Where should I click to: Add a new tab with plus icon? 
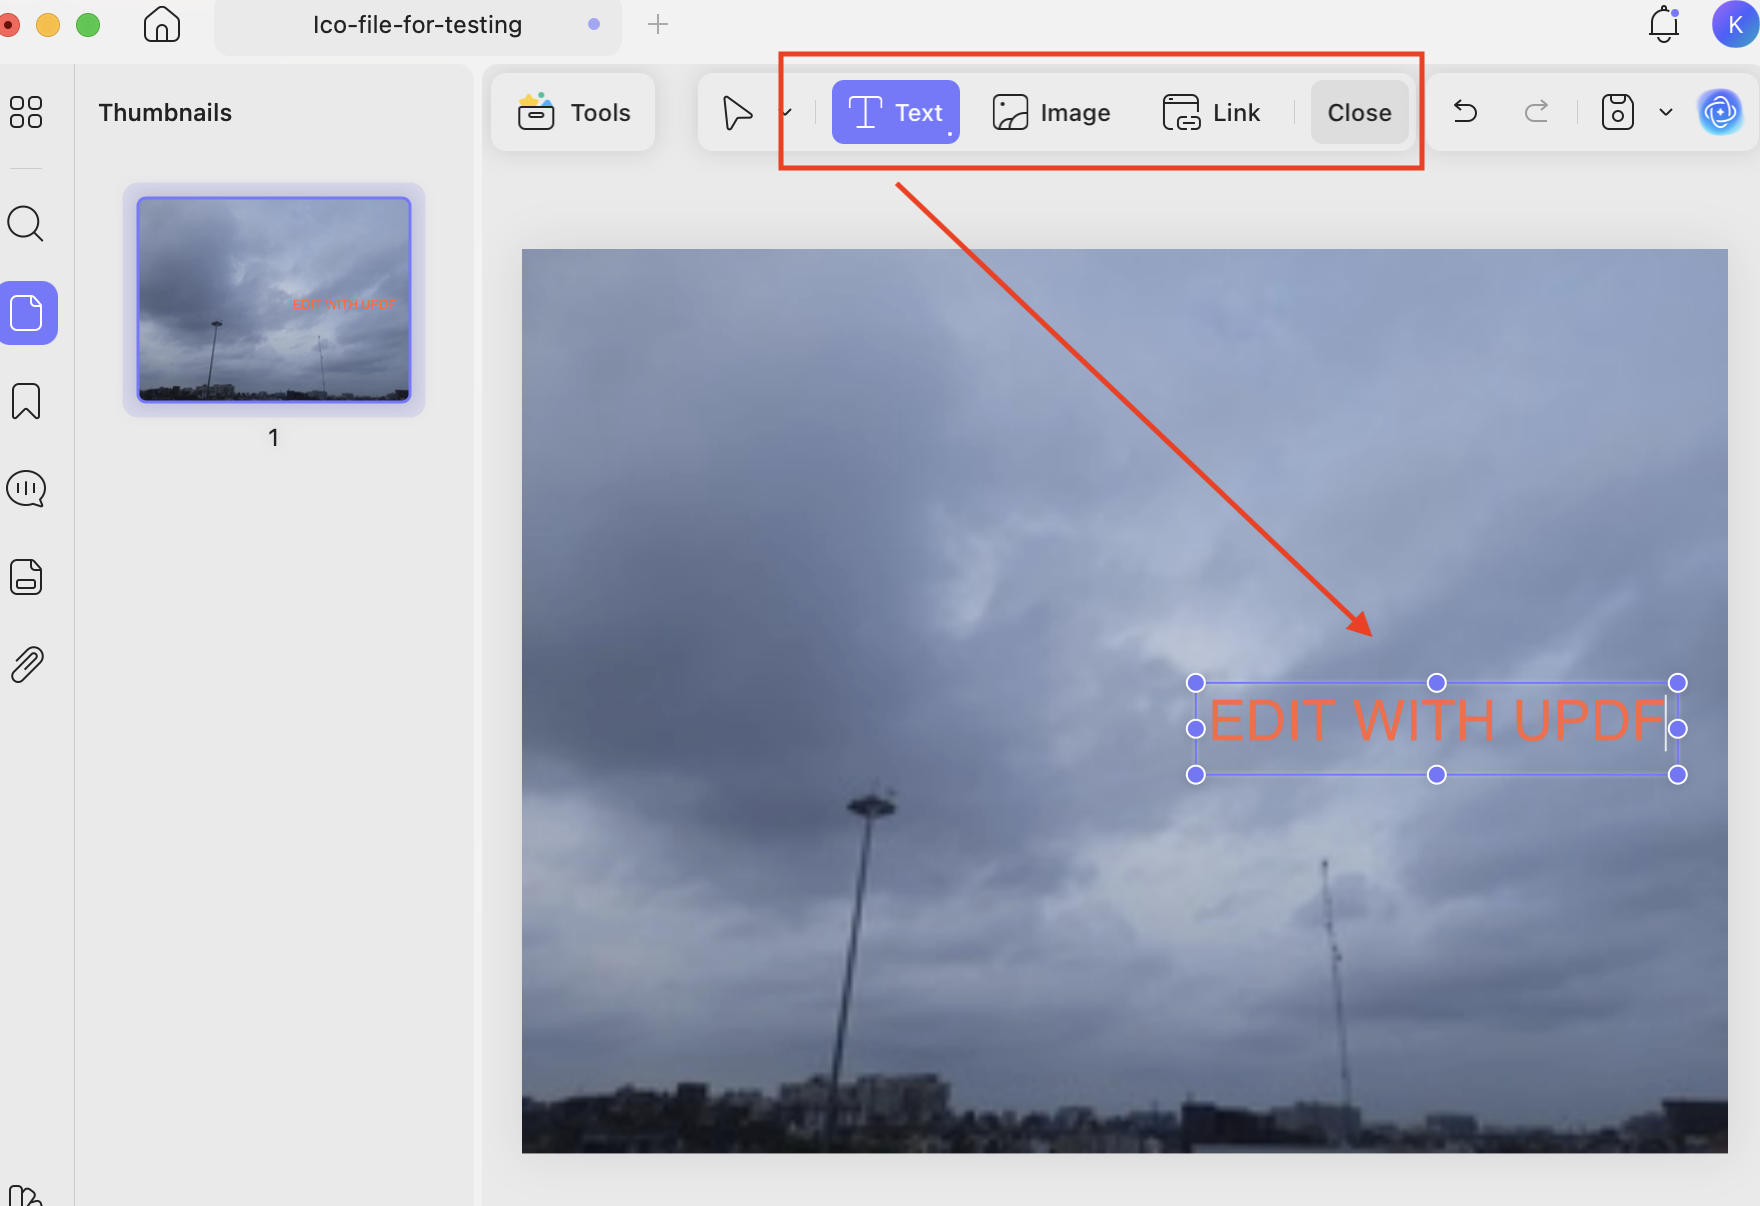(x=658, y=25)
